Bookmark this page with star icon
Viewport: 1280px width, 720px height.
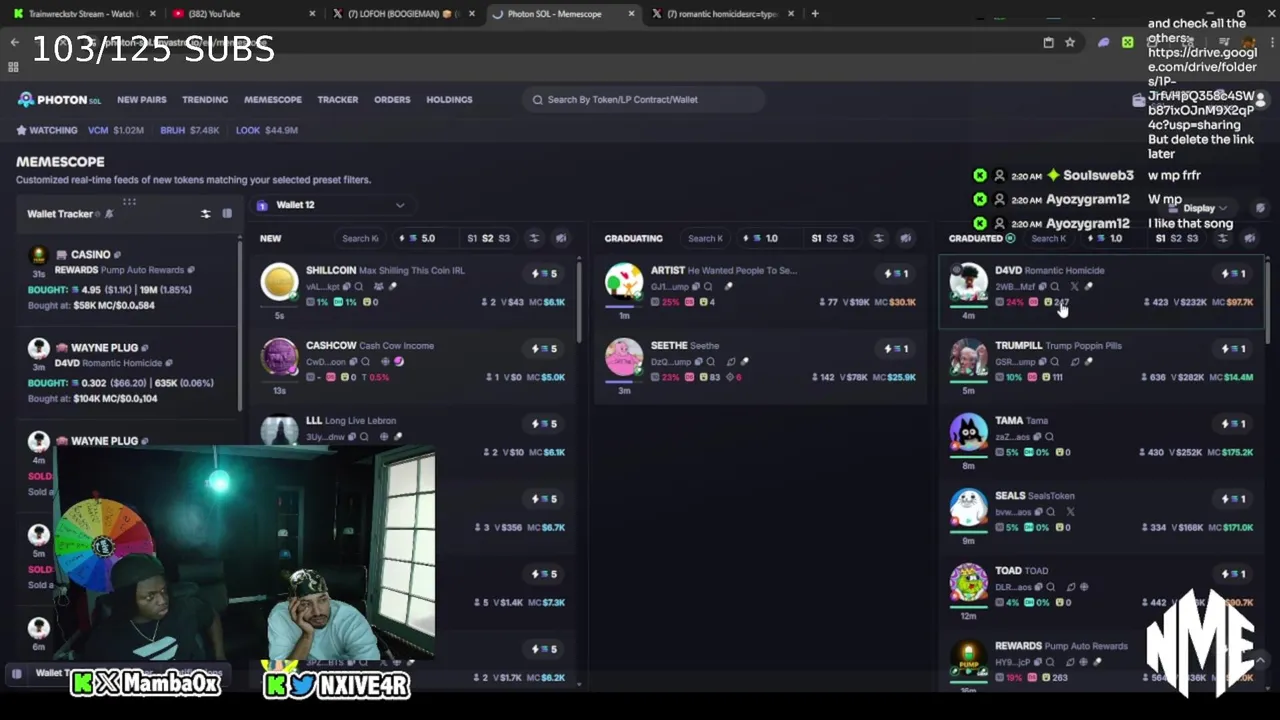point(1070,43)
